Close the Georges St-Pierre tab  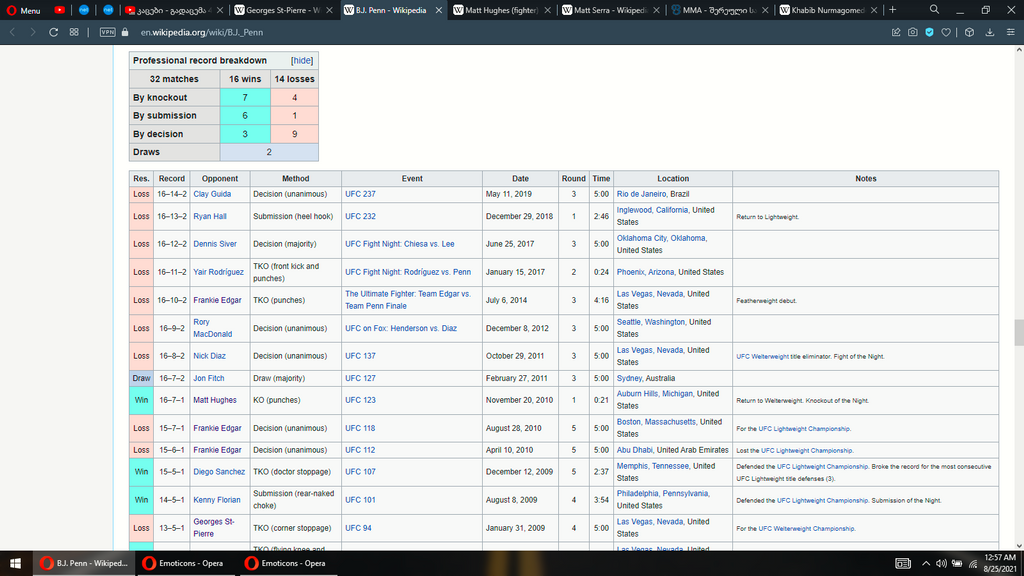click(329, 10)
